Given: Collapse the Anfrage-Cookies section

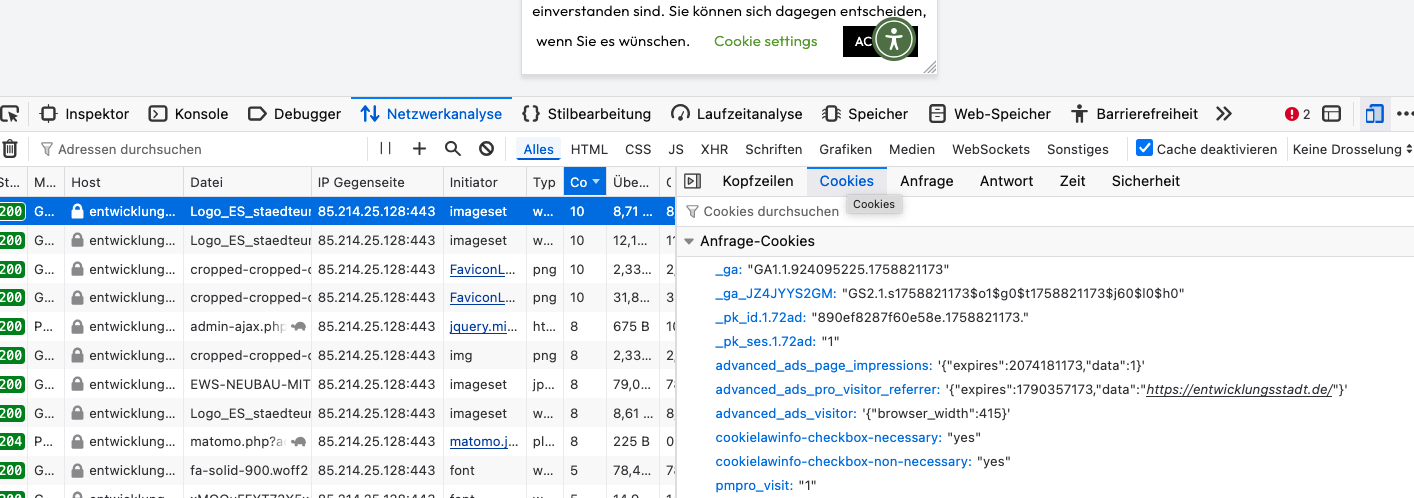Looking at the screenshot, I should click(x=689, y=241).
